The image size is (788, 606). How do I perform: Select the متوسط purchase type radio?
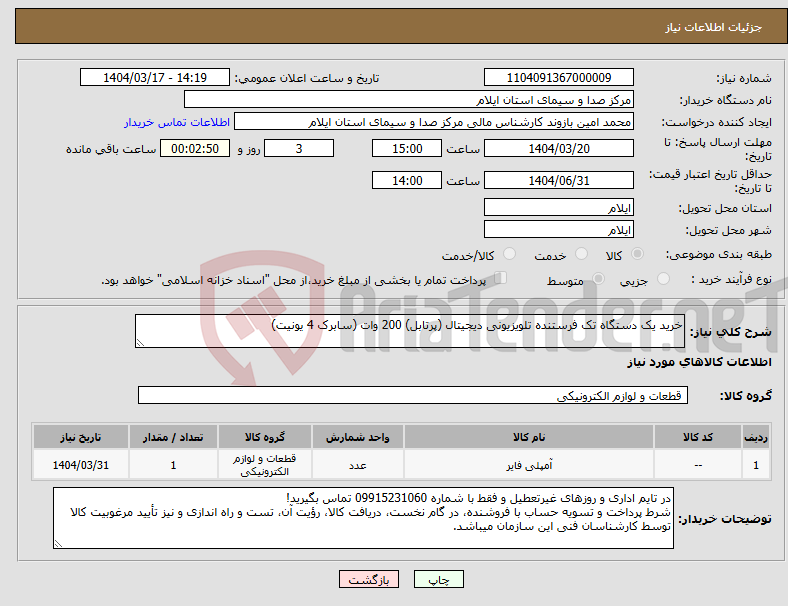coord(598,278)
